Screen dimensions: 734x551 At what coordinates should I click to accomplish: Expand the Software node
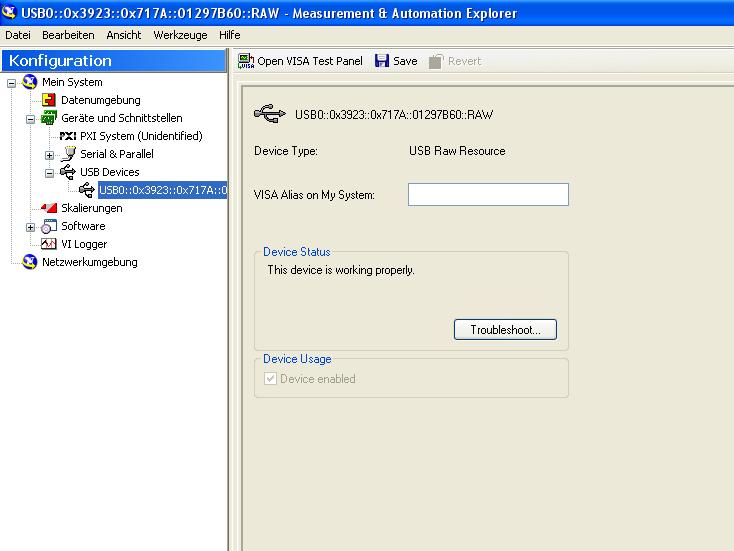click(30, 228)
